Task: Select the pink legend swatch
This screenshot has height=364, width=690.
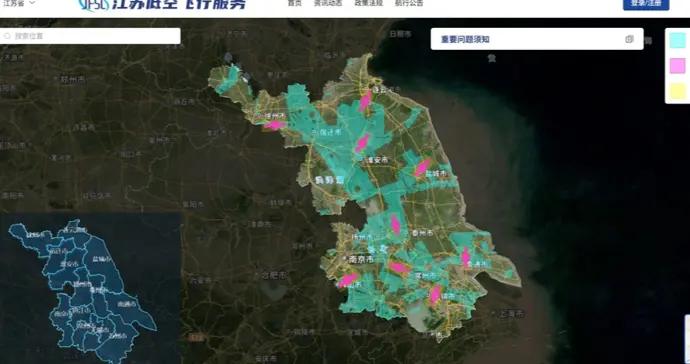Action: (x=678, y=66)
